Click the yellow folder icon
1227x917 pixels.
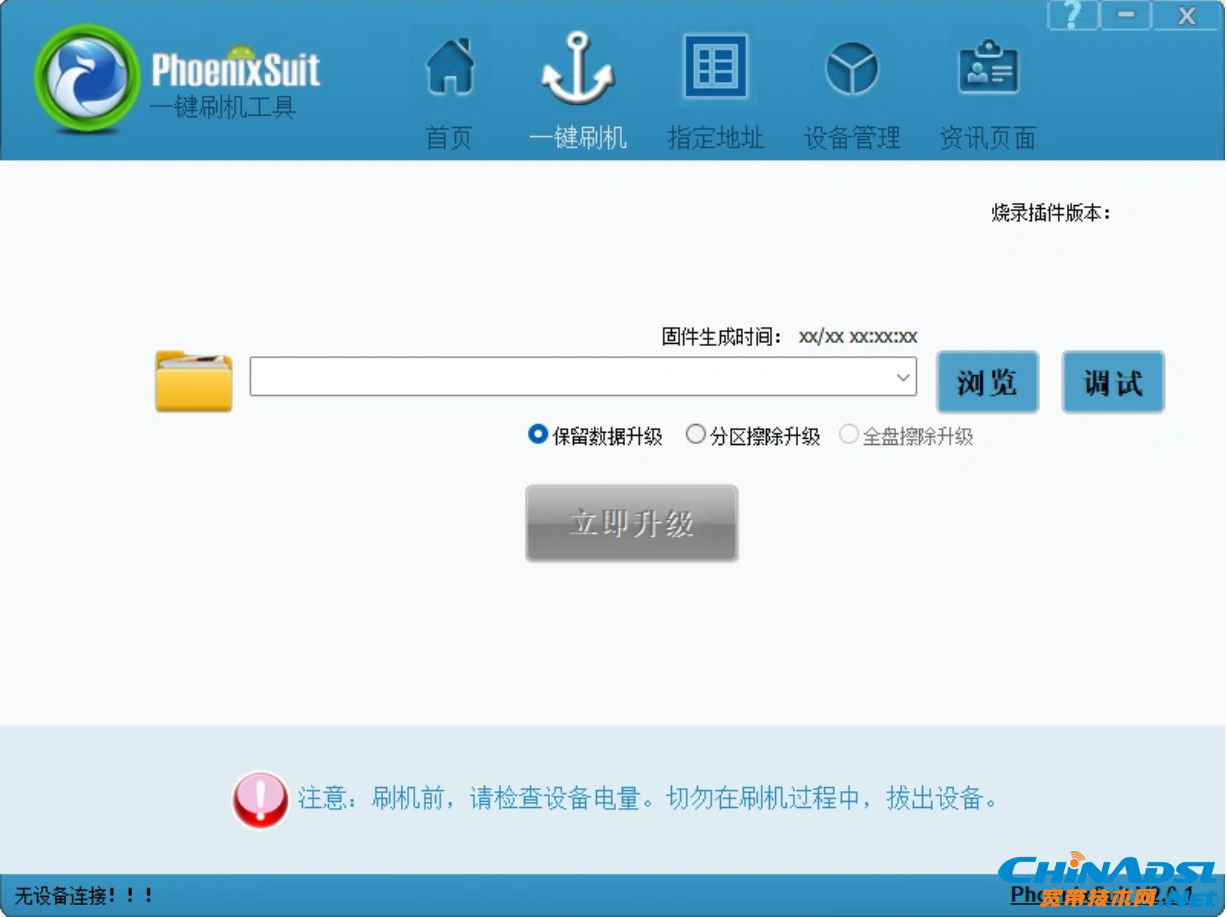coord(194,381)
